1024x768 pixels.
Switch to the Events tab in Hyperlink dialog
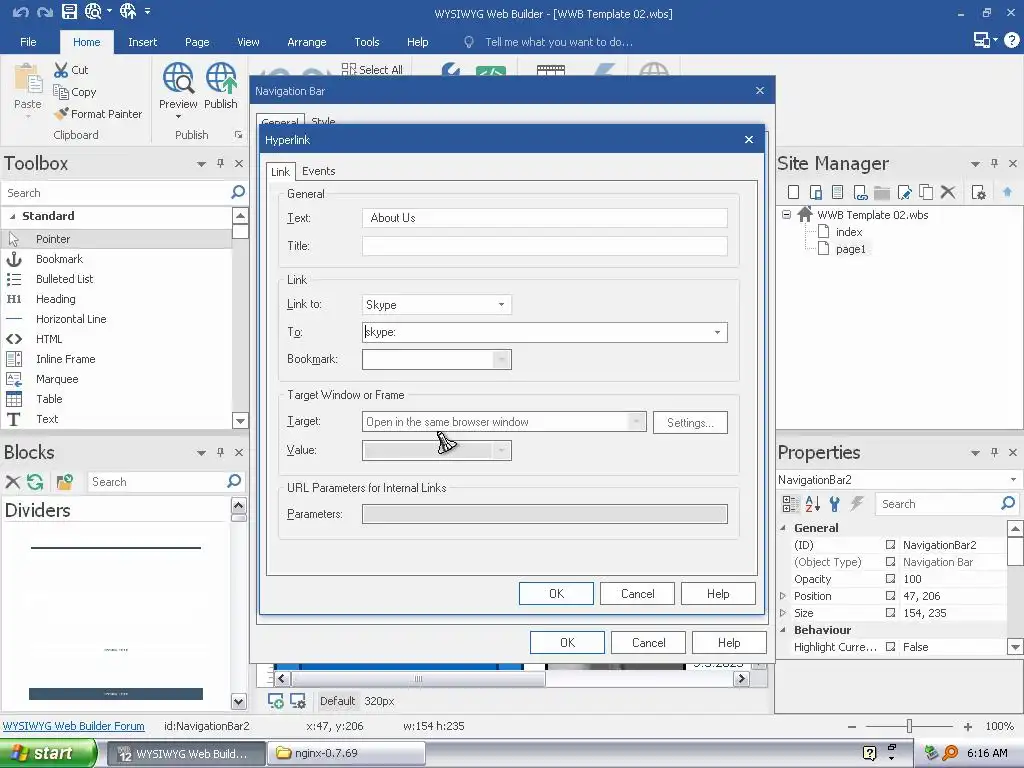(x=319, y=171)
